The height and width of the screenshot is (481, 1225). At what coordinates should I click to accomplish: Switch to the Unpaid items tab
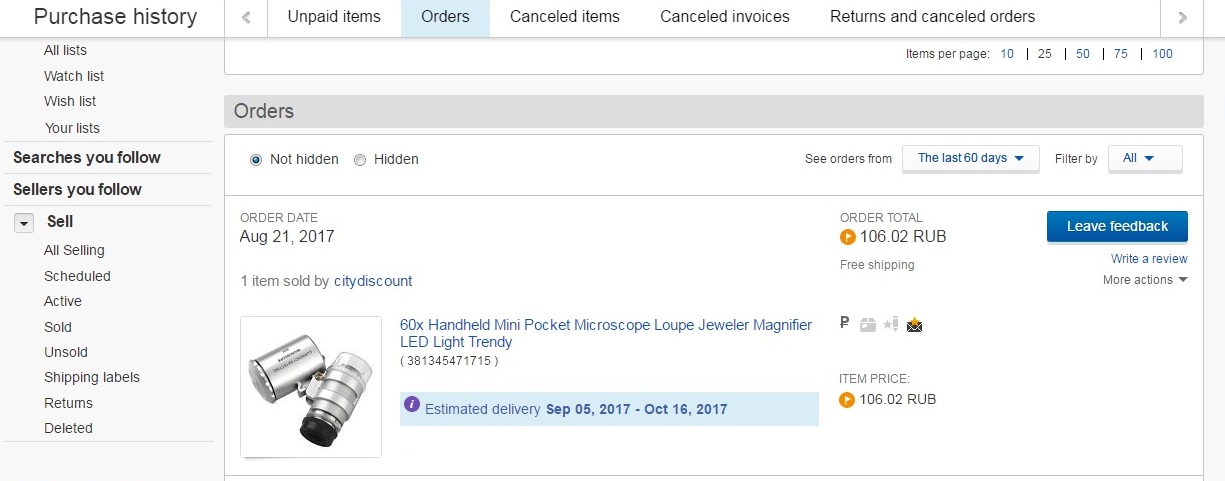coord(334,17)
